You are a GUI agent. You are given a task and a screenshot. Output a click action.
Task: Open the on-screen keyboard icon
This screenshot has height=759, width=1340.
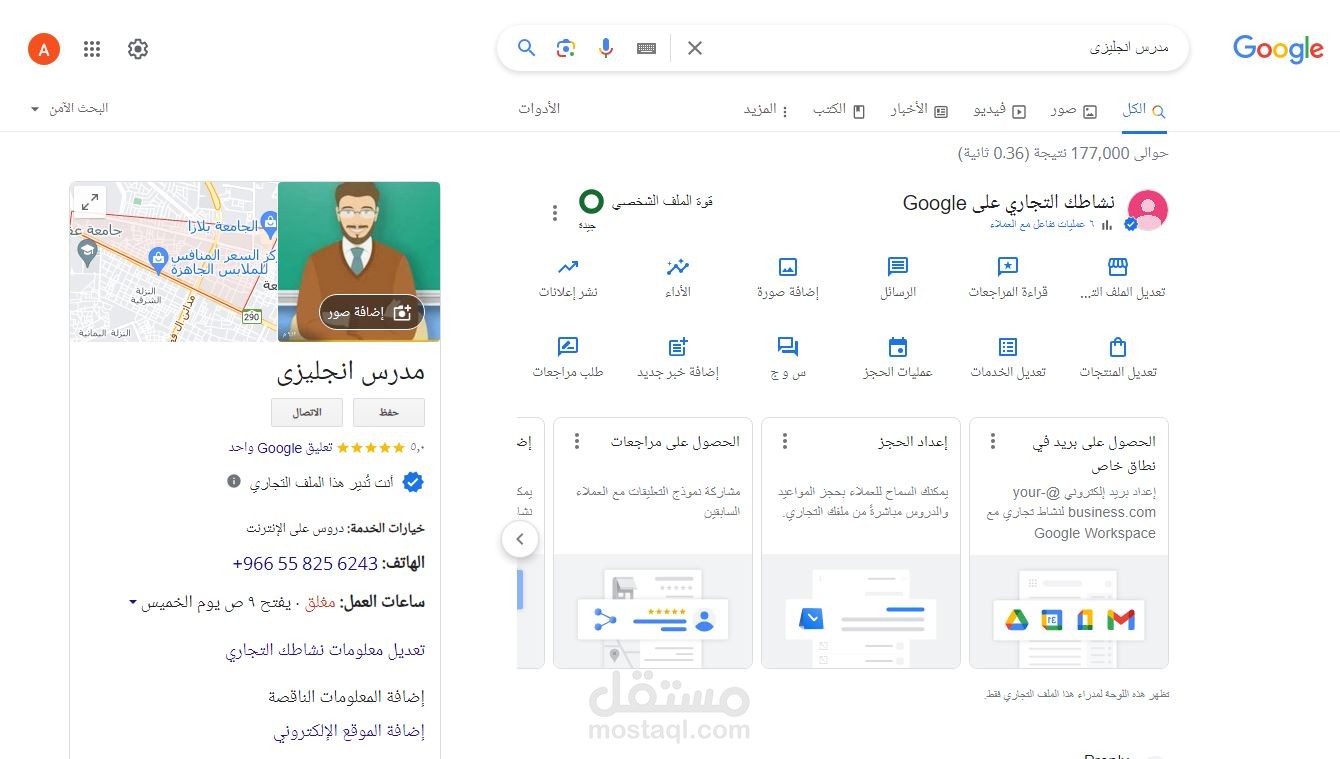(x=646, y=48)
